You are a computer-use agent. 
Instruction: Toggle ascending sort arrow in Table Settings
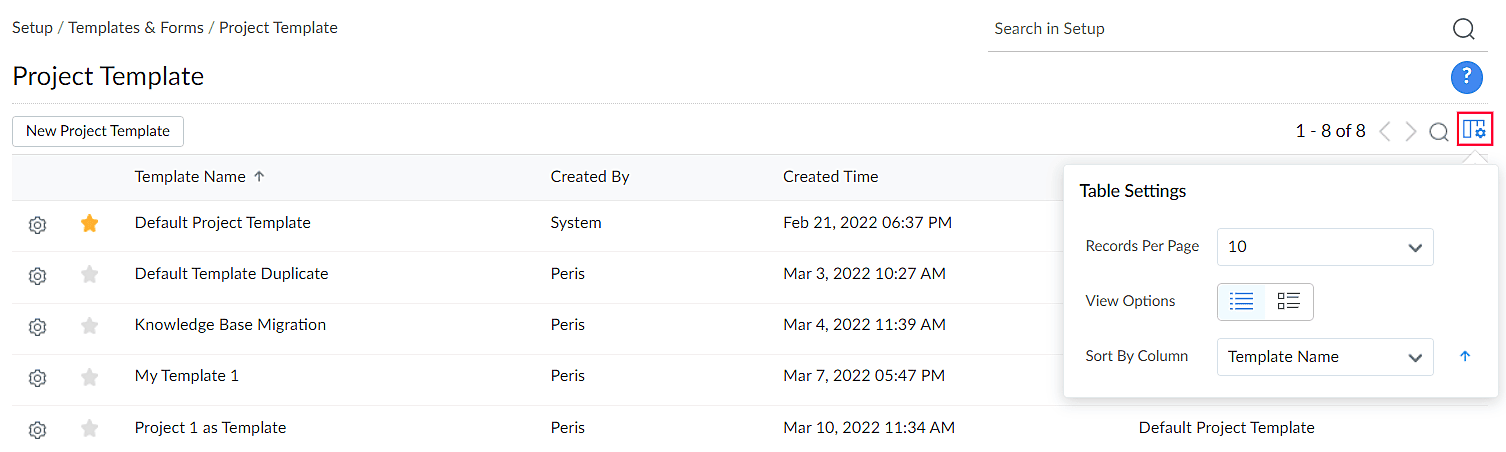click(1465, 356)
